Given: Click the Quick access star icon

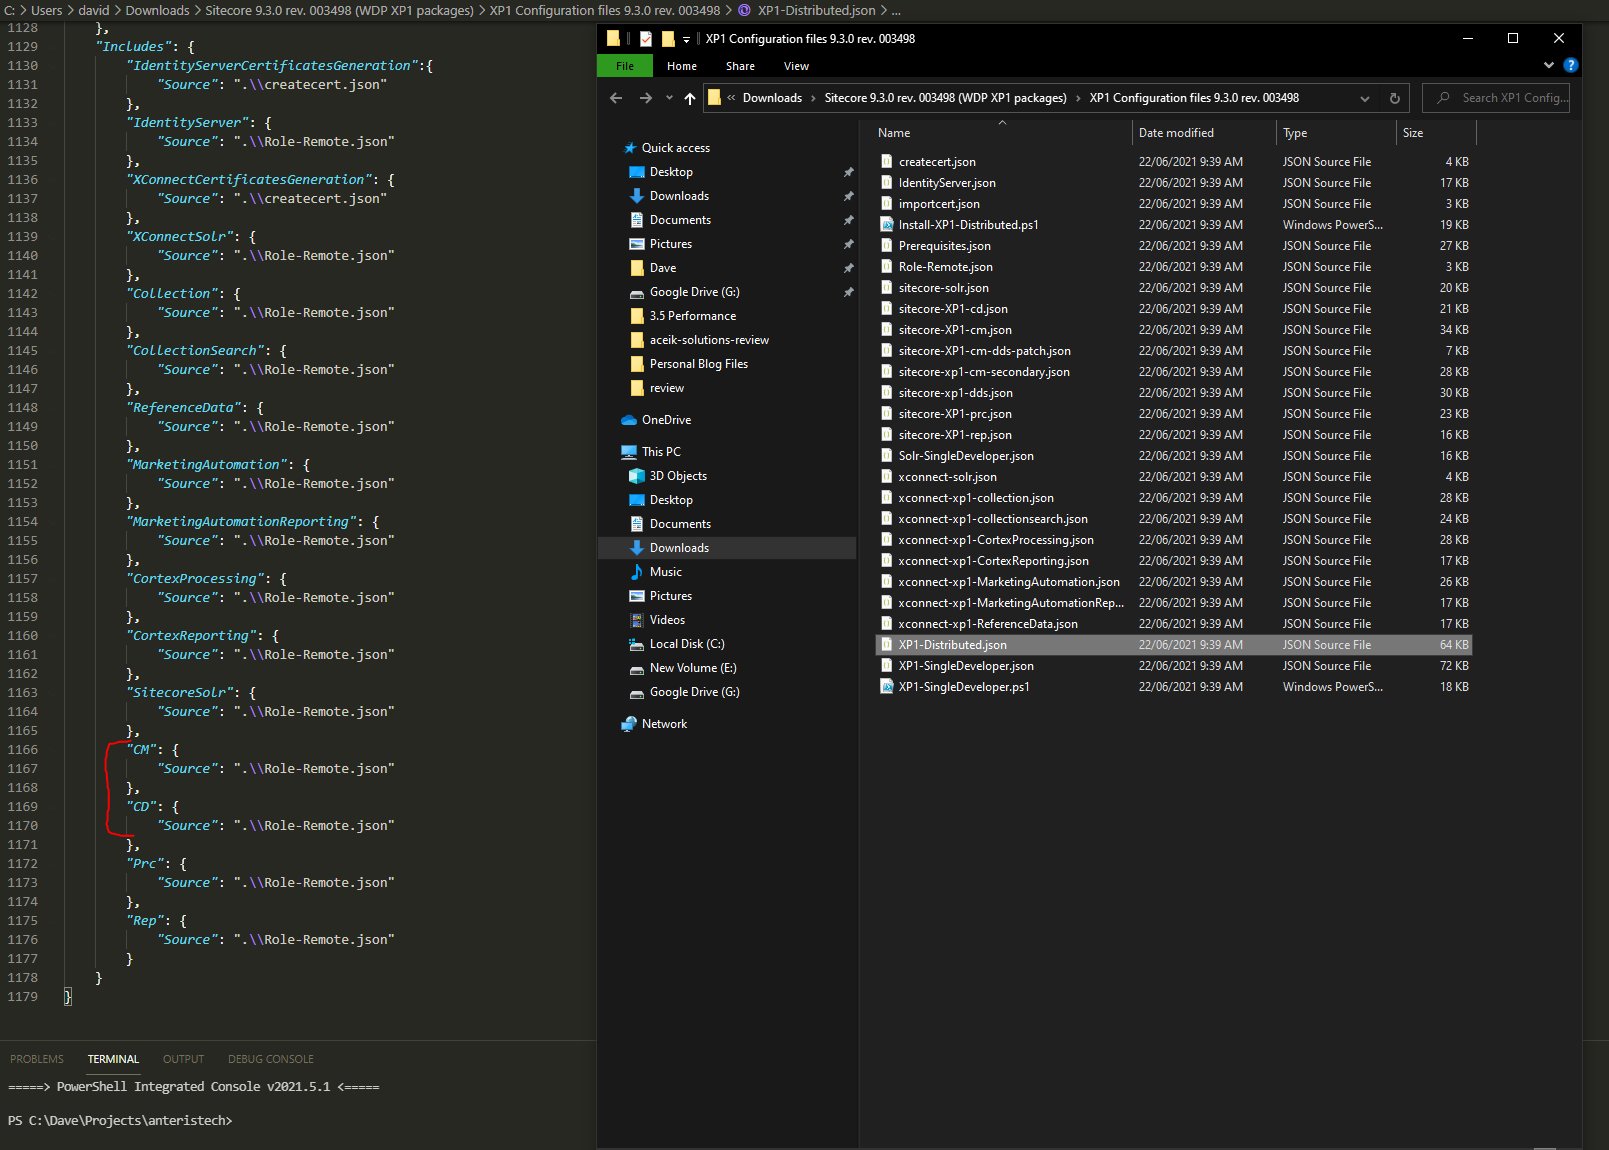Looking at the screenshot, I should [x=630, y=148].
